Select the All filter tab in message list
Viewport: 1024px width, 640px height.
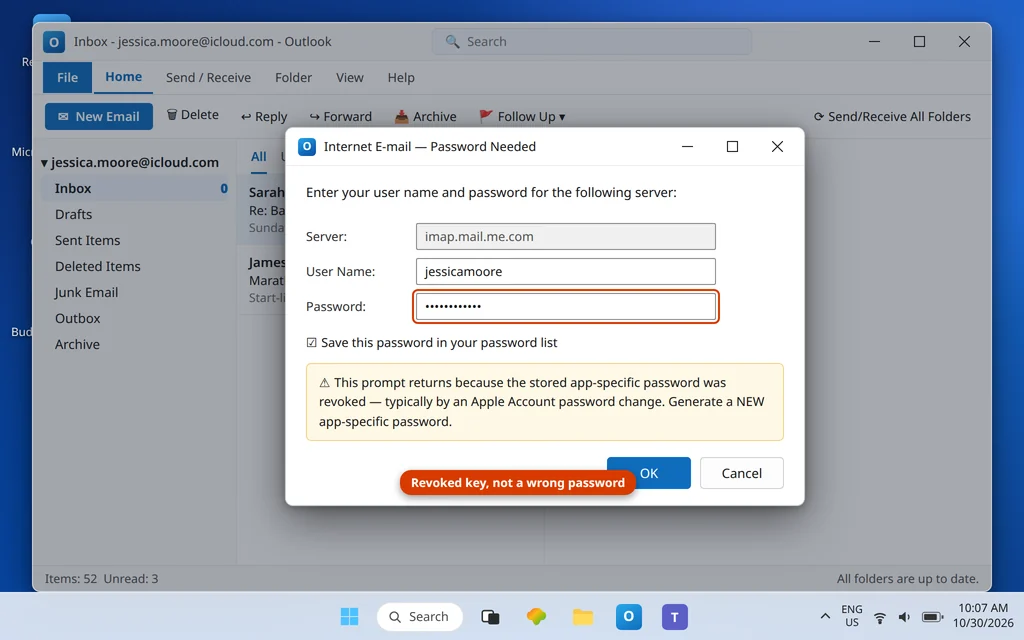(x=259, y=157)
